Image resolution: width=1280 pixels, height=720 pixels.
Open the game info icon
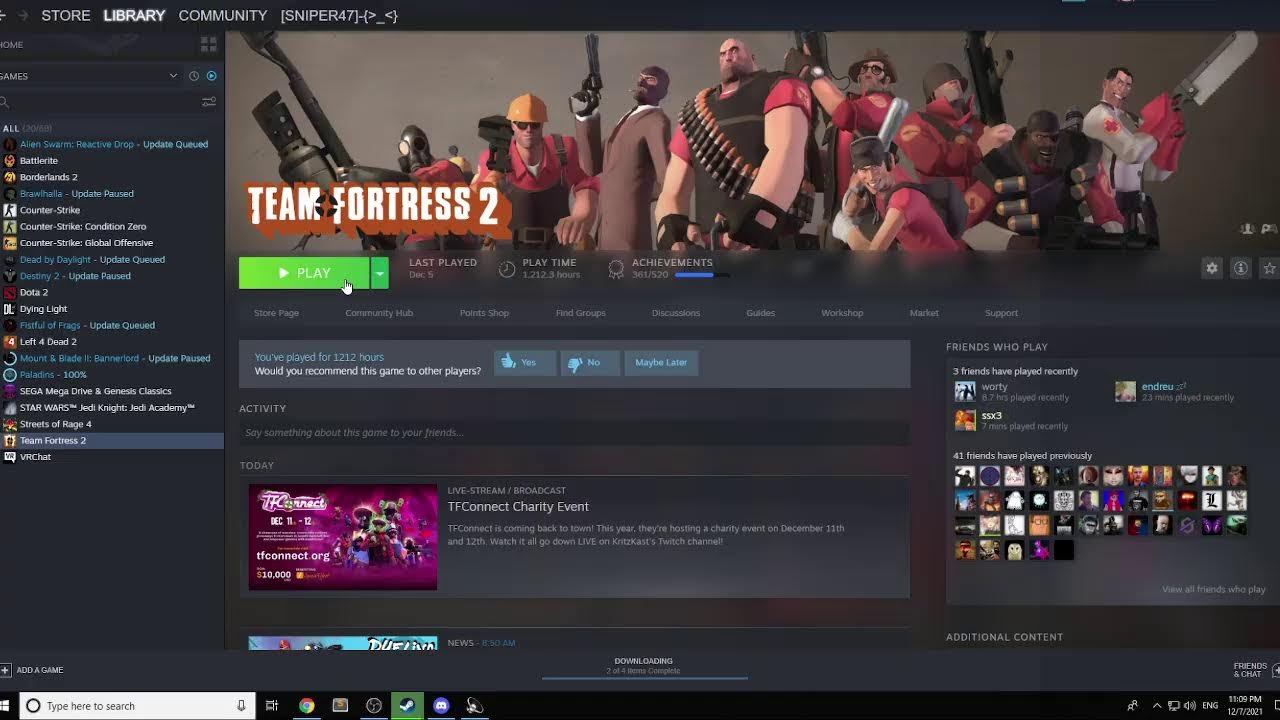tap(1240, 268)
